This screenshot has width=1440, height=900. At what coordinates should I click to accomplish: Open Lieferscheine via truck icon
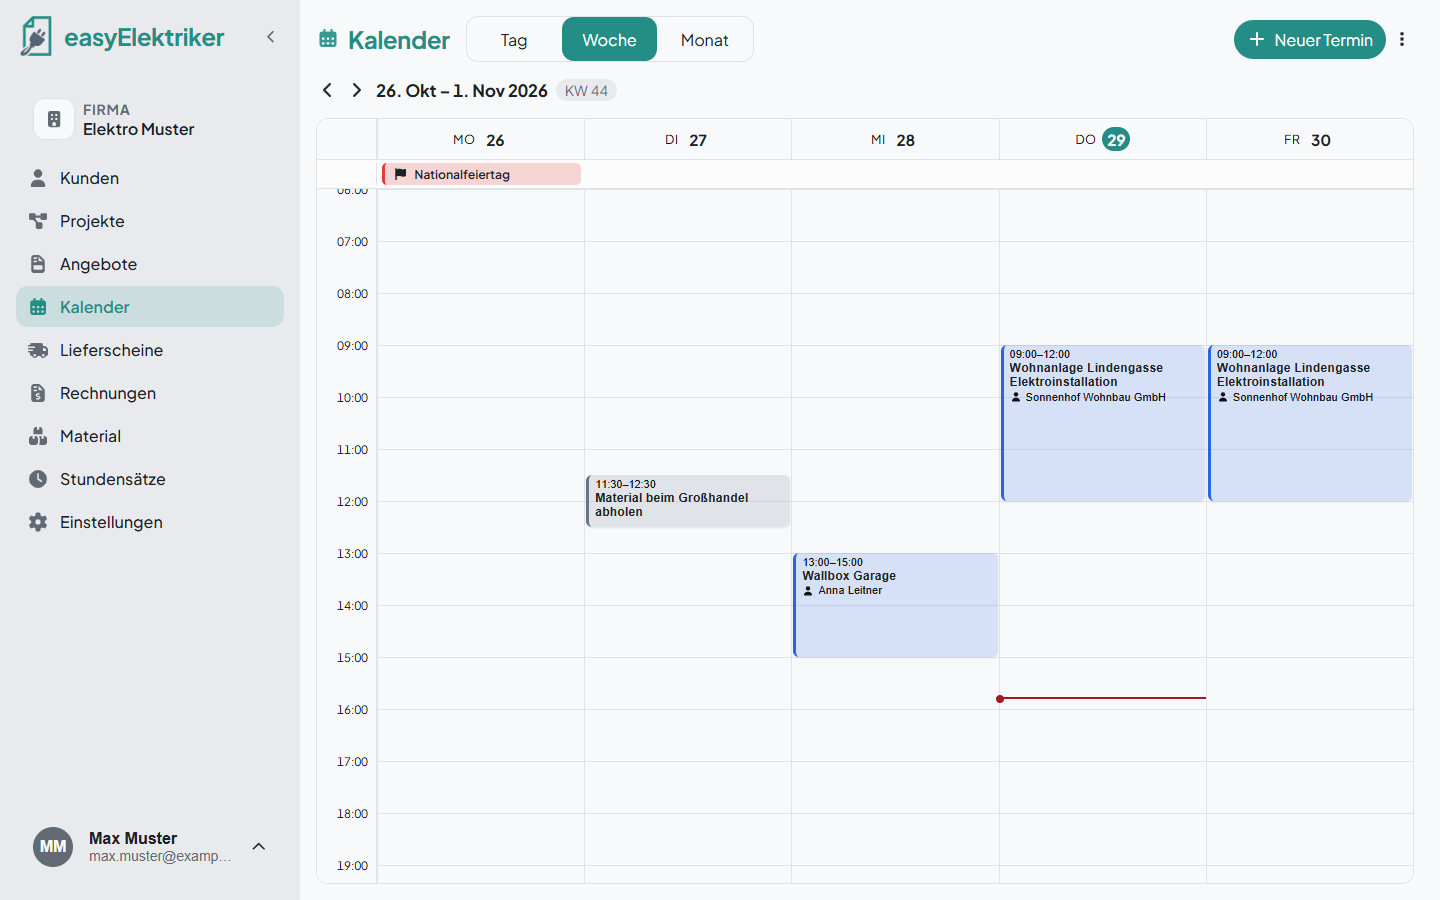(x=38, y=350)
